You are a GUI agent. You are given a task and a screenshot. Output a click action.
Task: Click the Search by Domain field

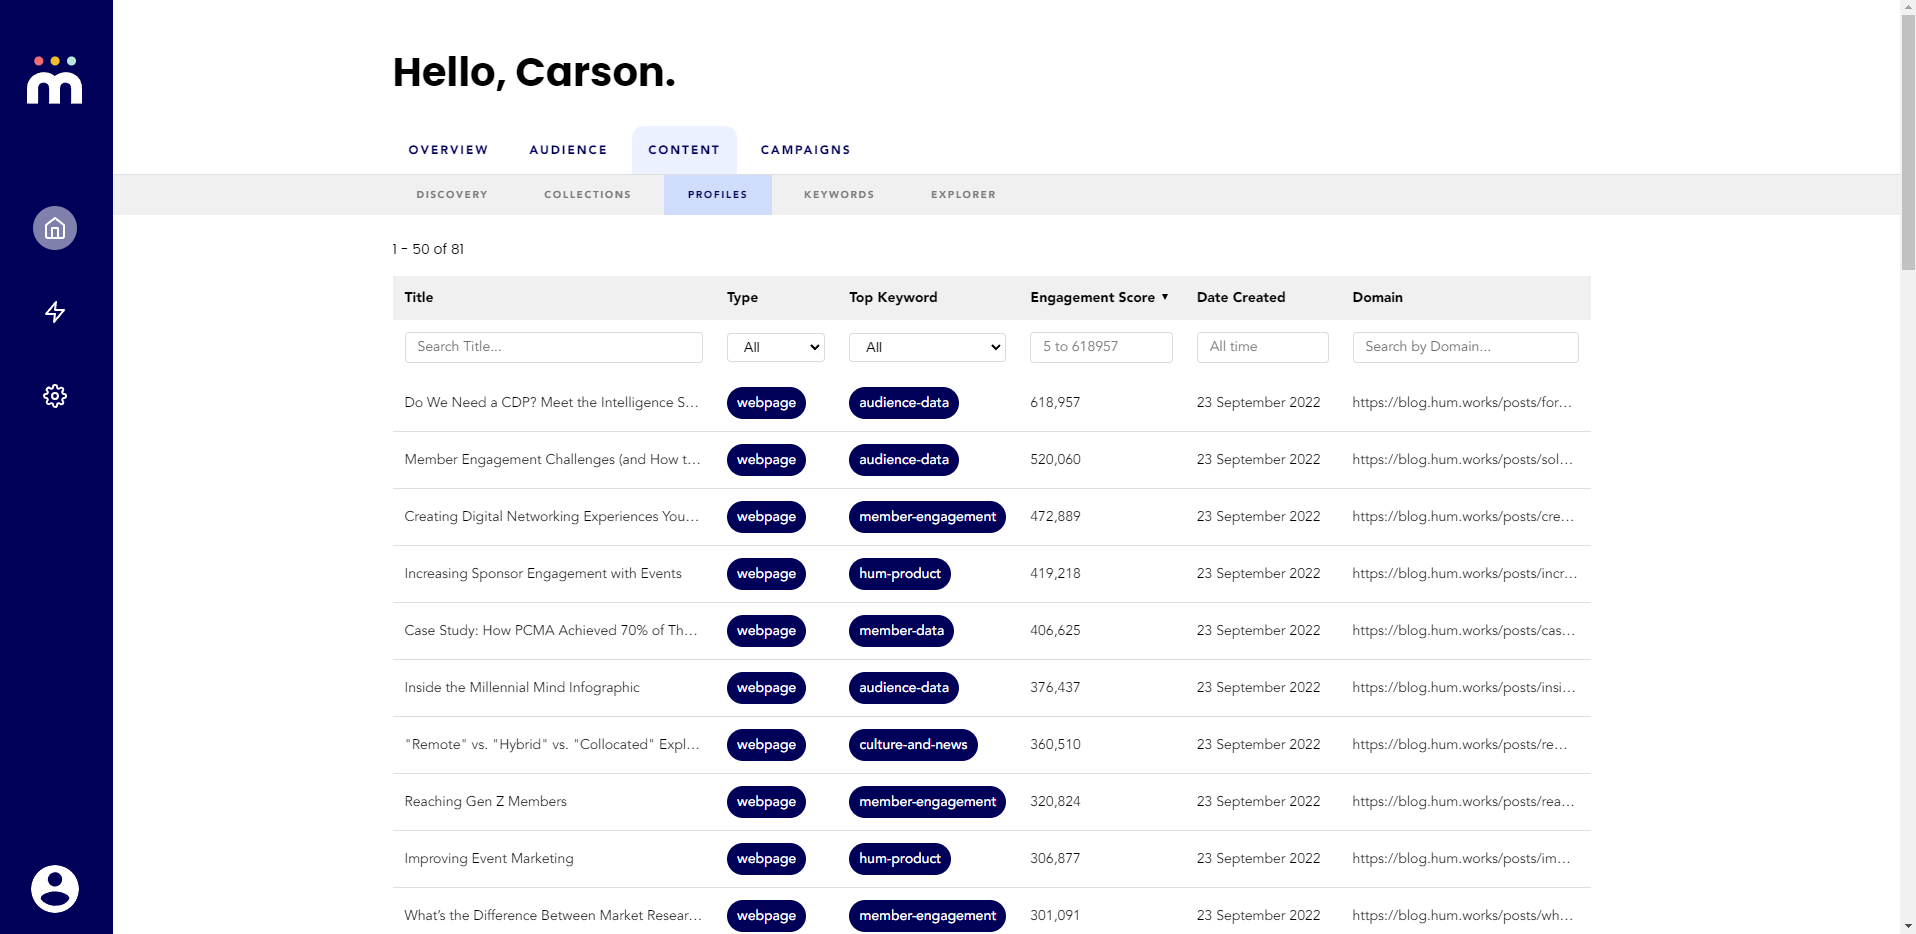1465,347
